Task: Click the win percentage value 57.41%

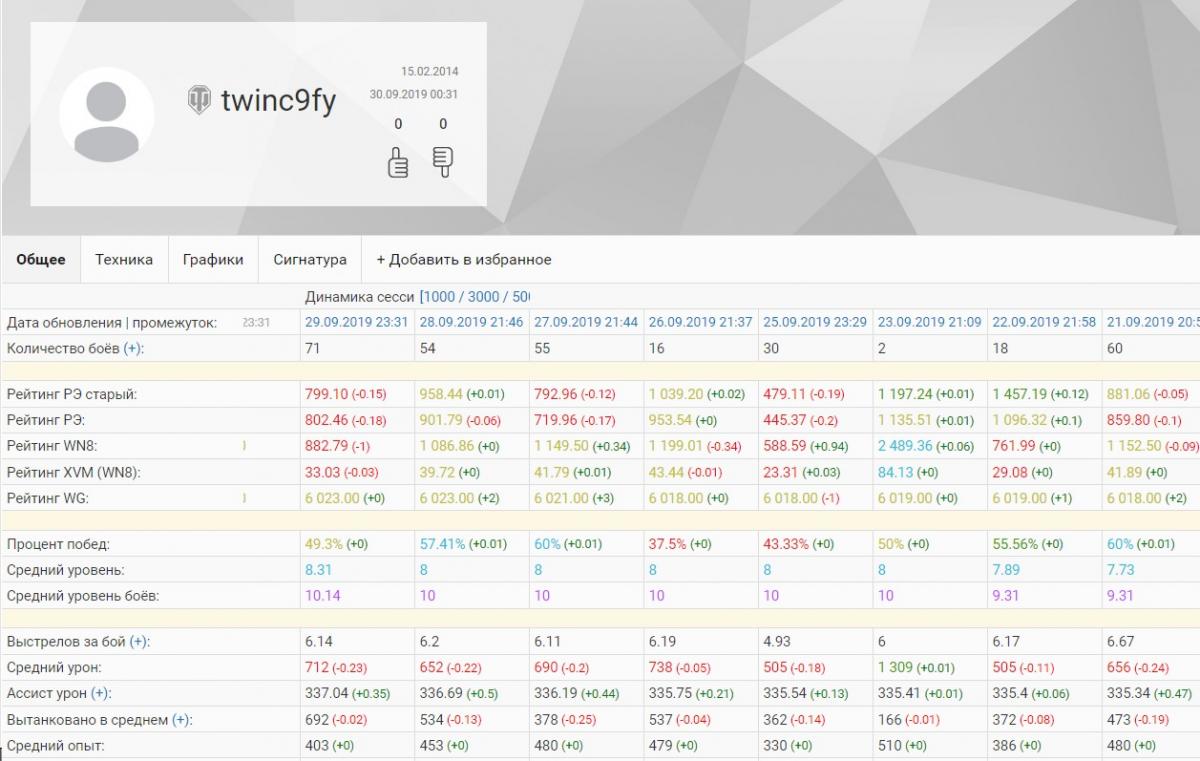Action: (x=442, y=544)
